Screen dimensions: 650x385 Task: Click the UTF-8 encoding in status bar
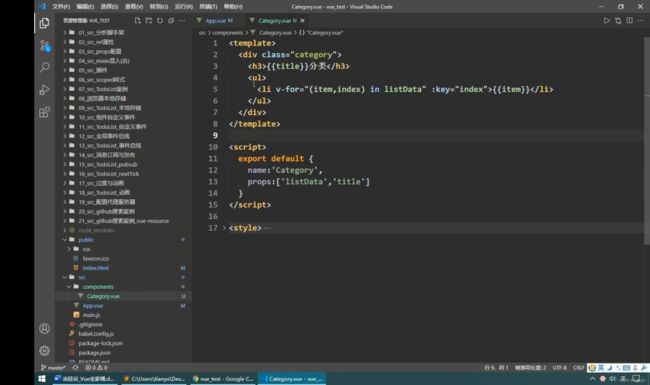[559, 368]
